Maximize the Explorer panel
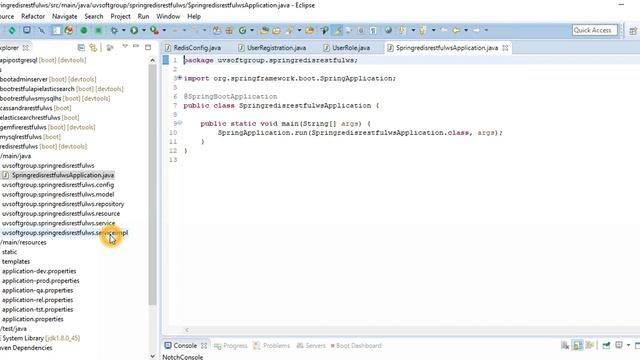This screenshot has width=640, height=360. coord(148,47)
